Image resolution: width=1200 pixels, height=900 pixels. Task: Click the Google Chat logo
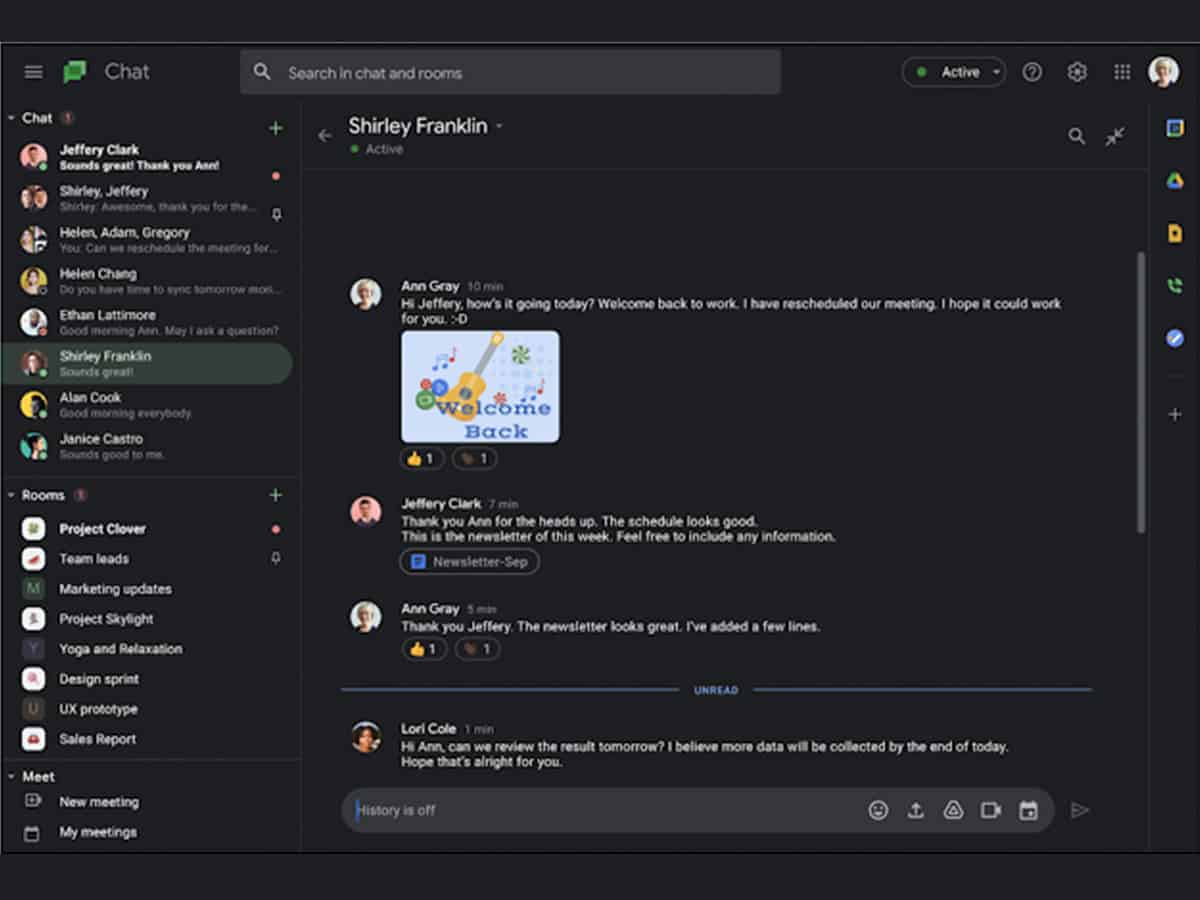pyautogui.click(x=75, y=72)
